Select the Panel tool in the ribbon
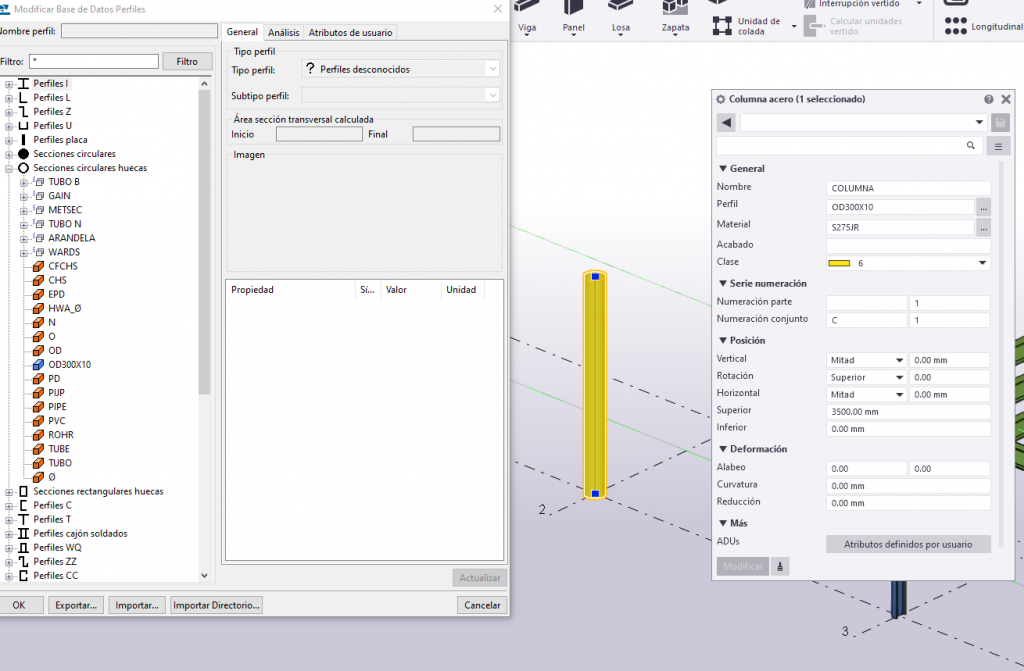The image size is (1024, 671). point(573,17)
